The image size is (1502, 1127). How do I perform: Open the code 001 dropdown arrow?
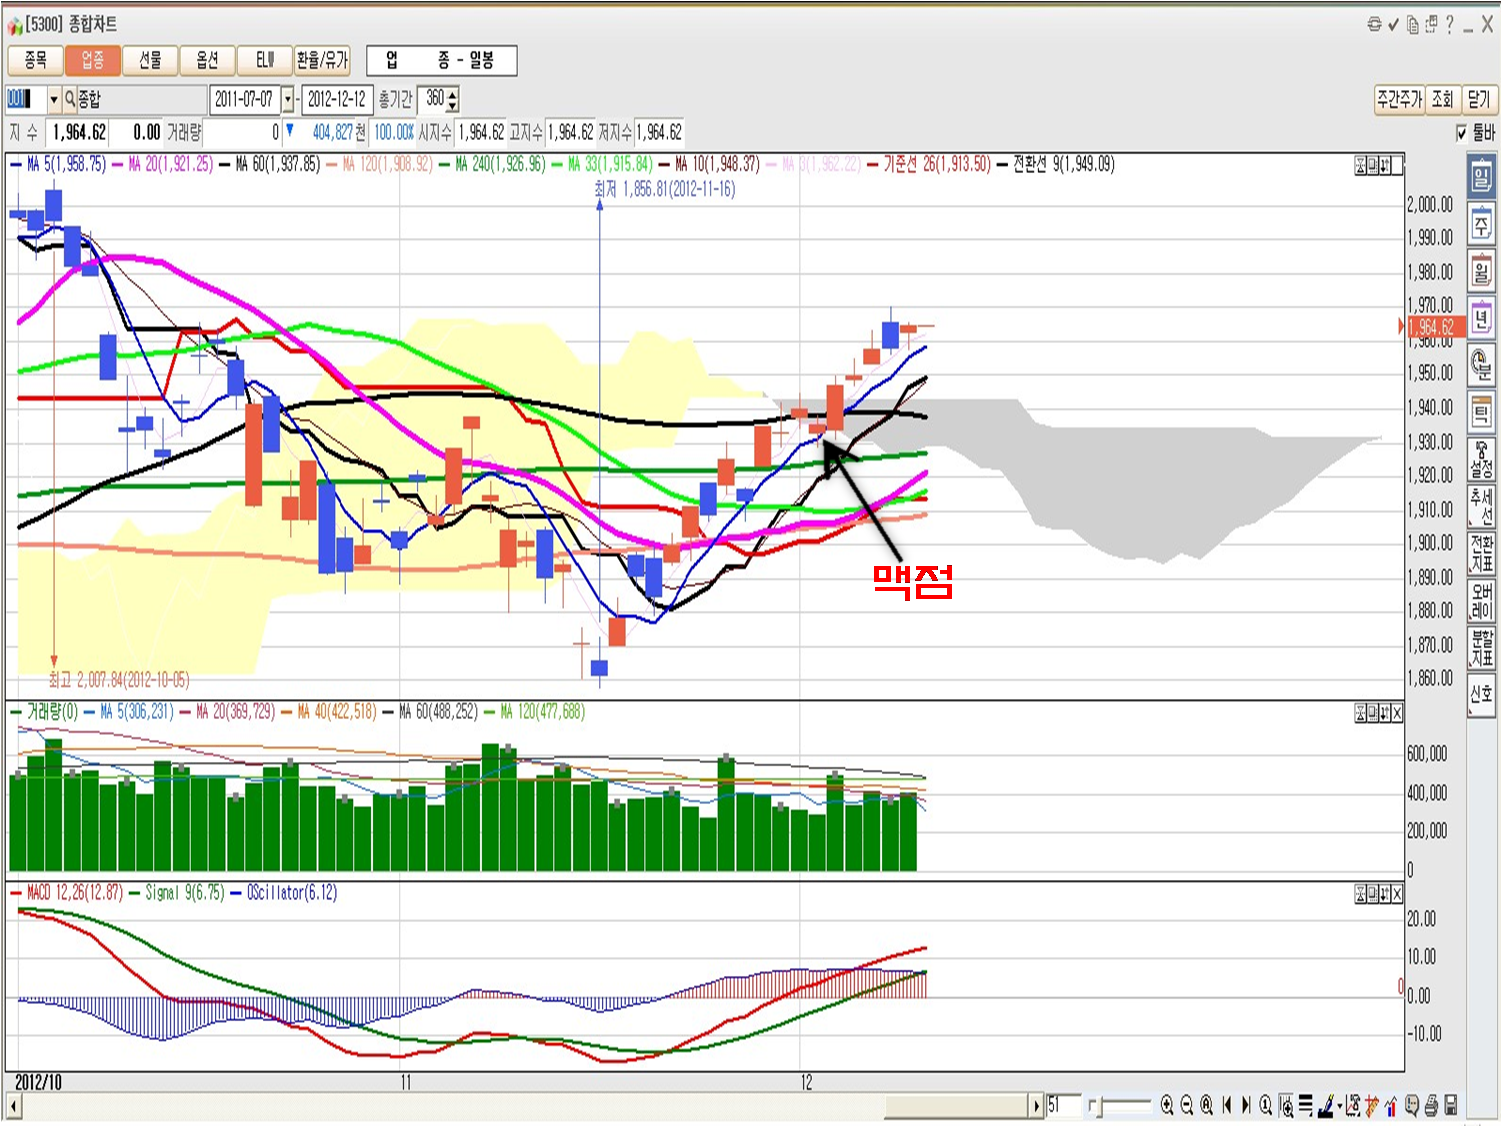pos(54,99)
